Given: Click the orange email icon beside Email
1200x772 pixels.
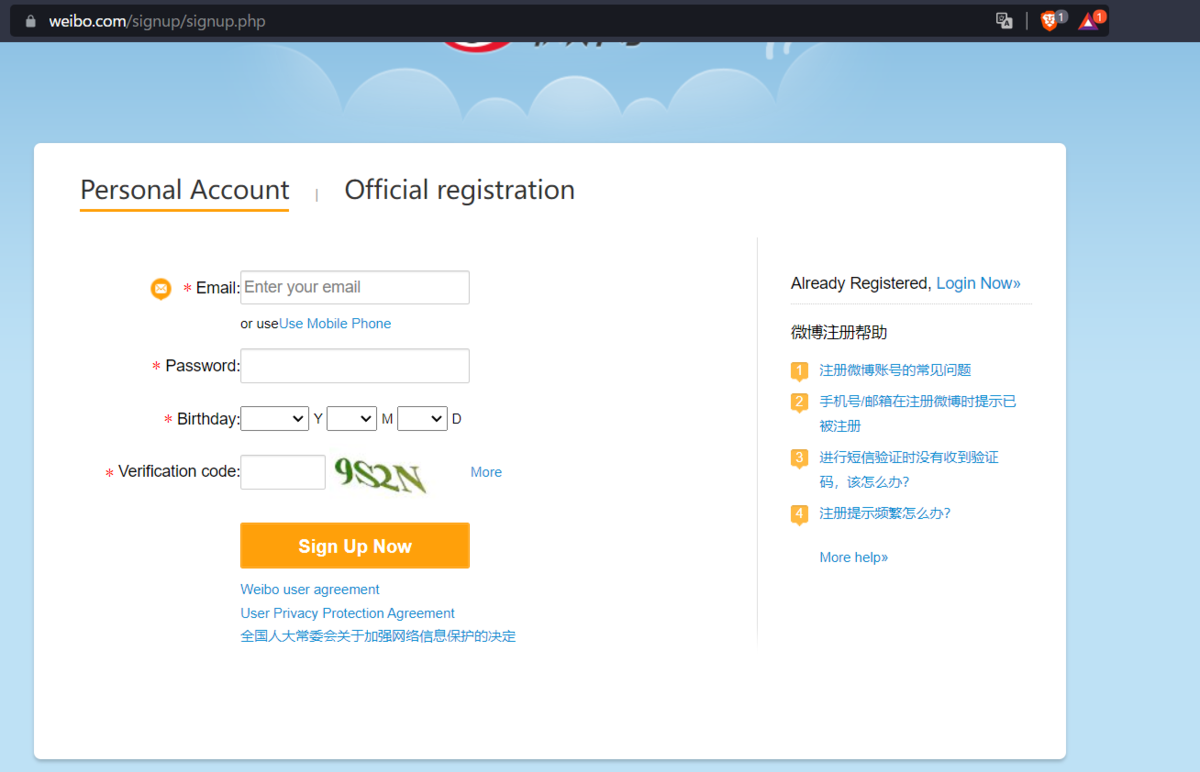Looking at the screenshot, I should pyautogui.click(x=161, y=288).
